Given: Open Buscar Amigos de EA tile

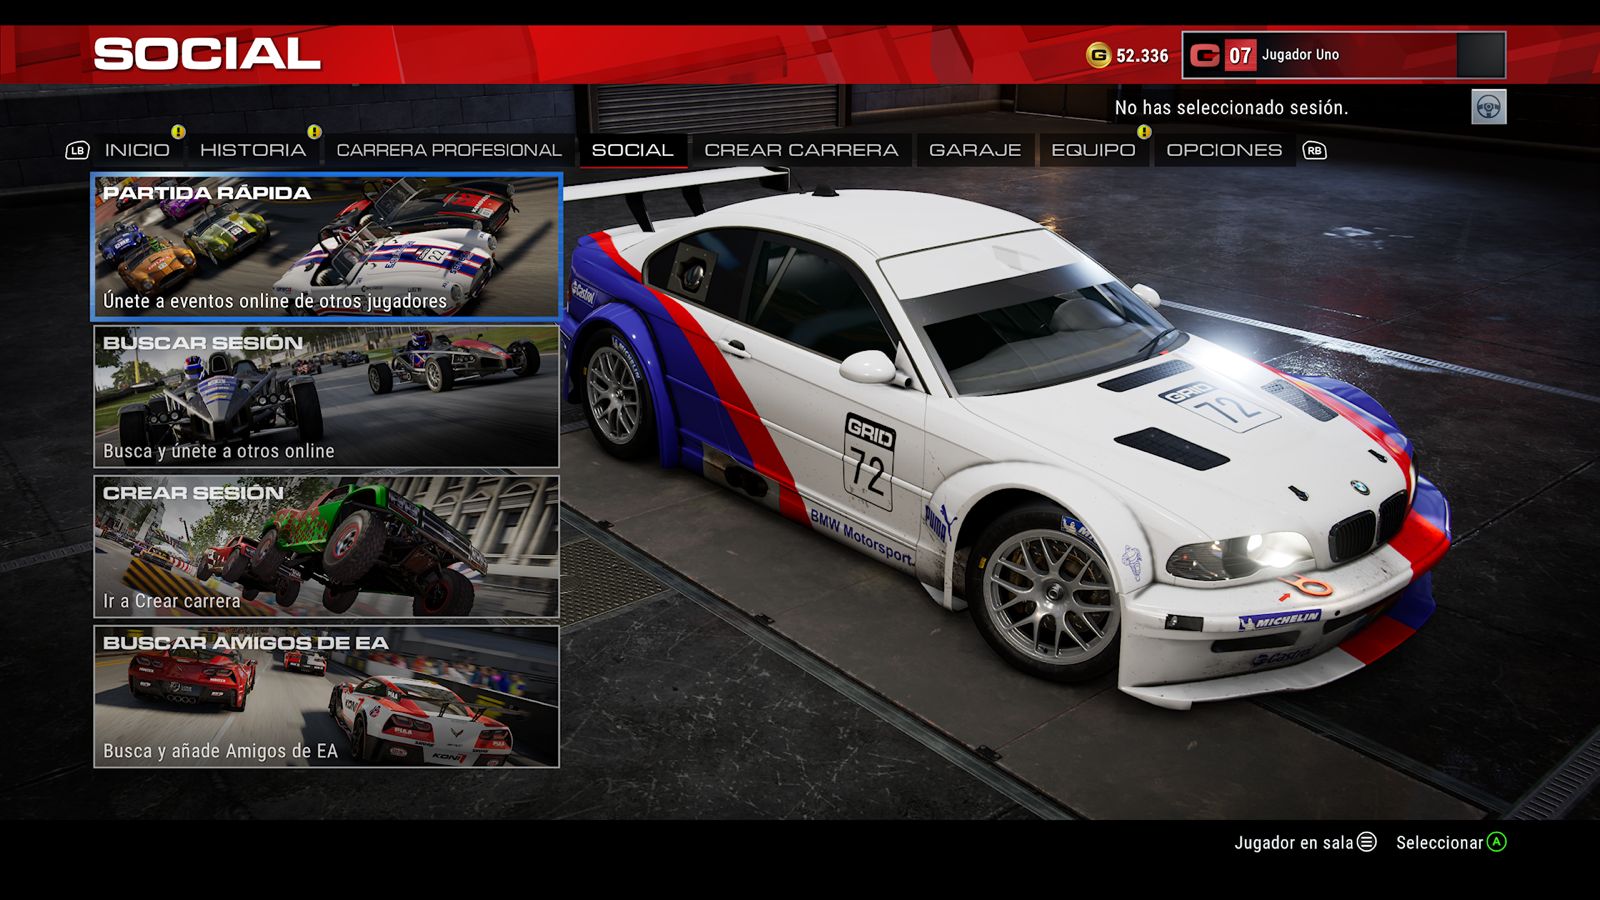Looking at the screenshot, I should [x=326, y=696].
